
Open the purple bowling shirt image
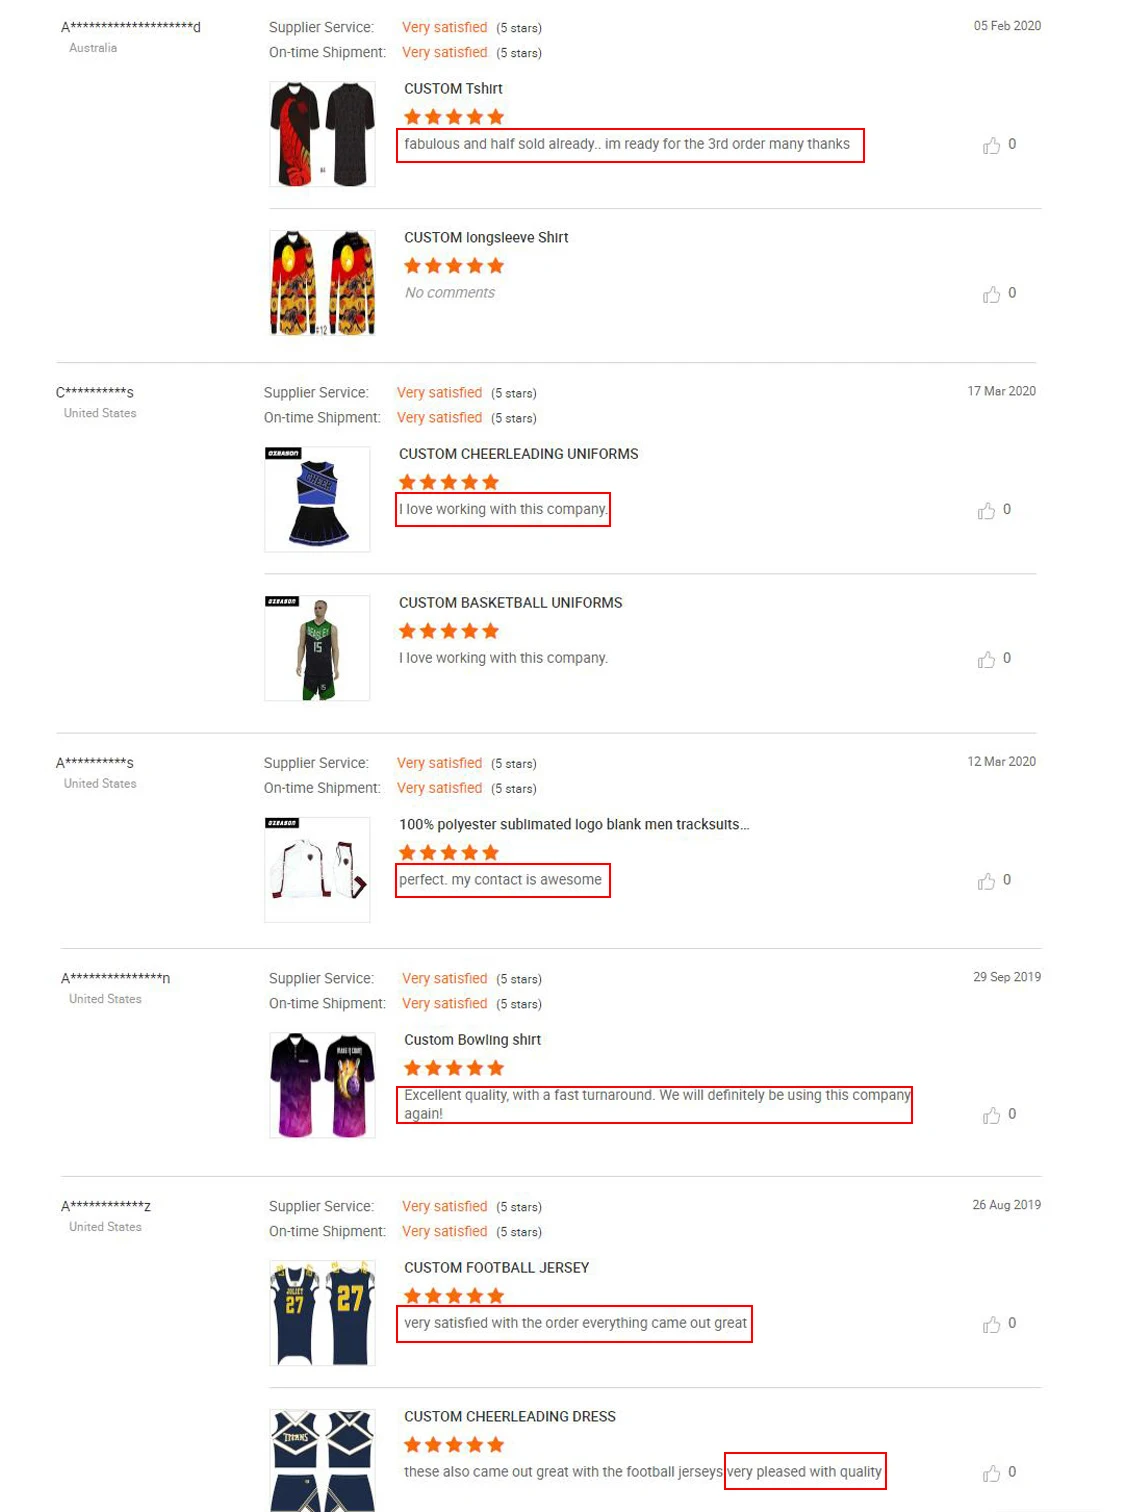322,1085
